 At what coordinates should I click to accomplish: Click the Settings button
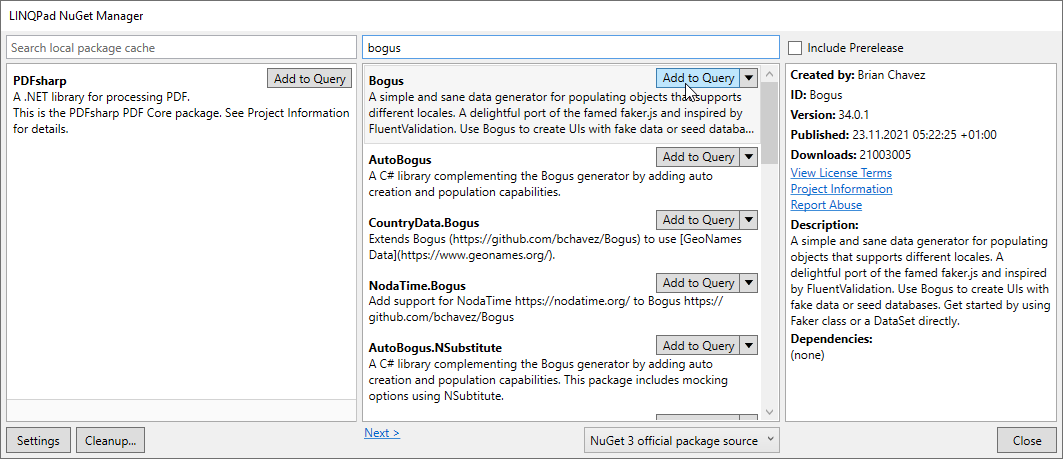(x=38, y=440)
